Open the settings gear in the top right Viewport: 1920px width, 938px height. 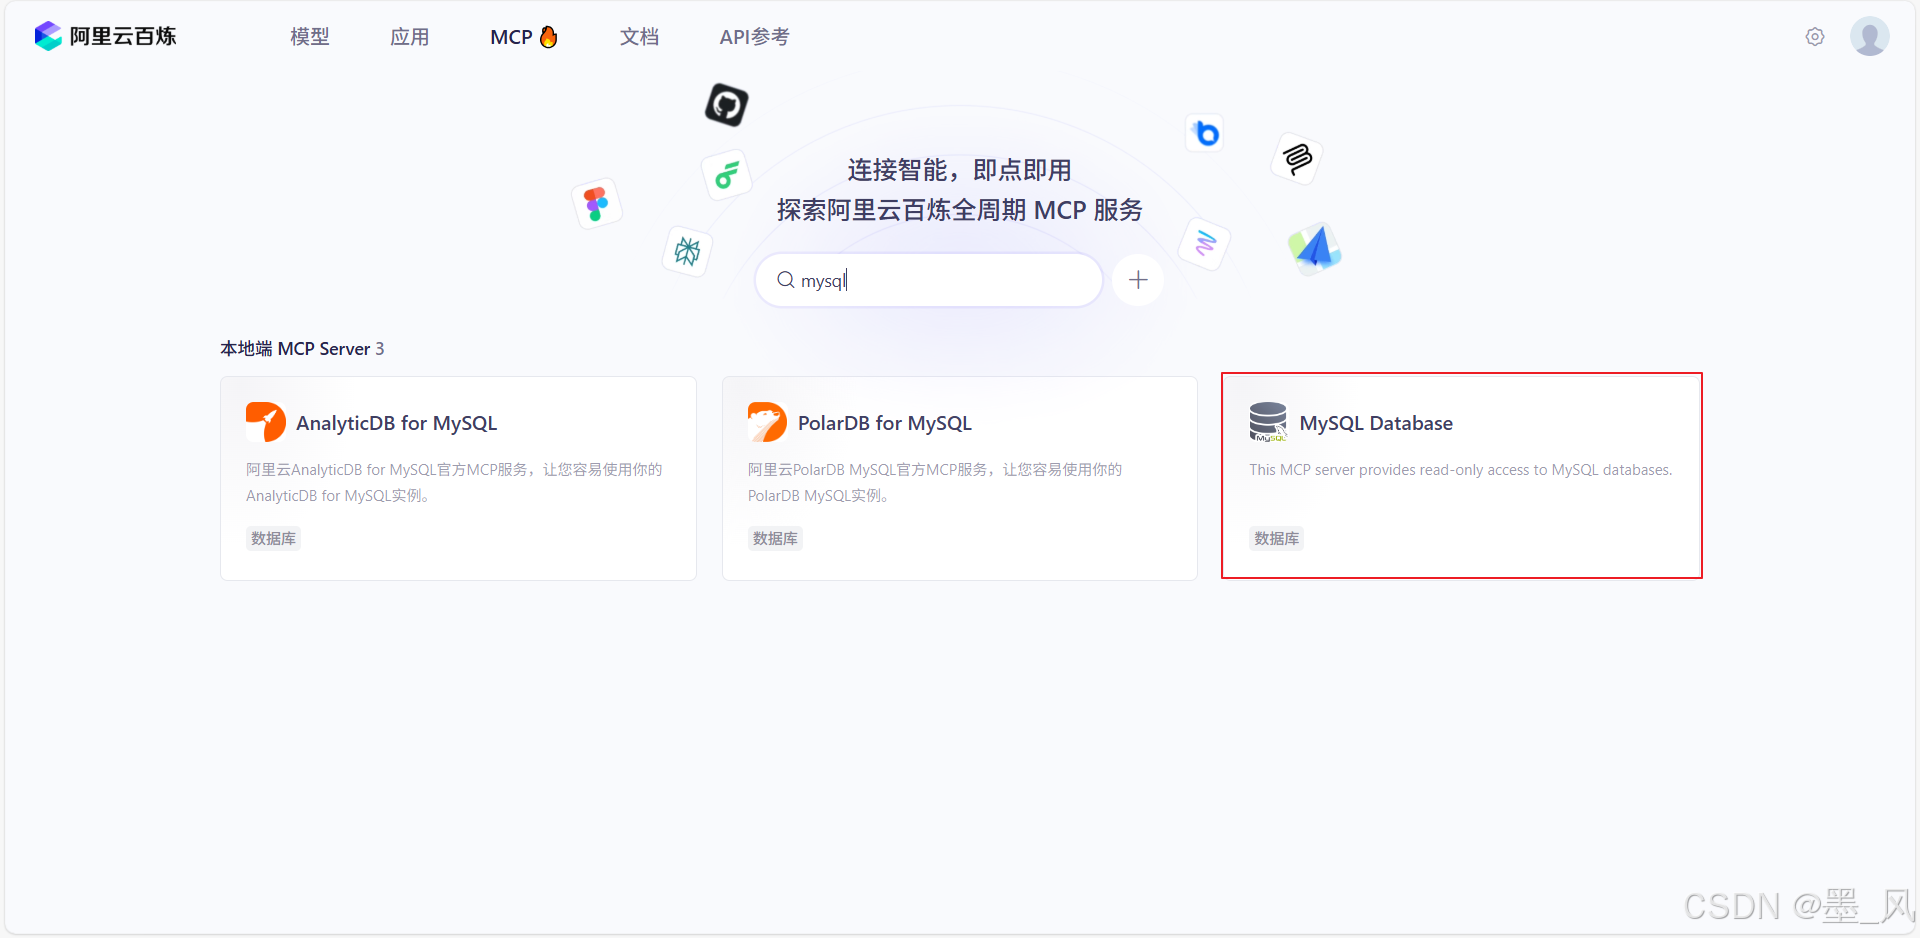(1815, 36)
